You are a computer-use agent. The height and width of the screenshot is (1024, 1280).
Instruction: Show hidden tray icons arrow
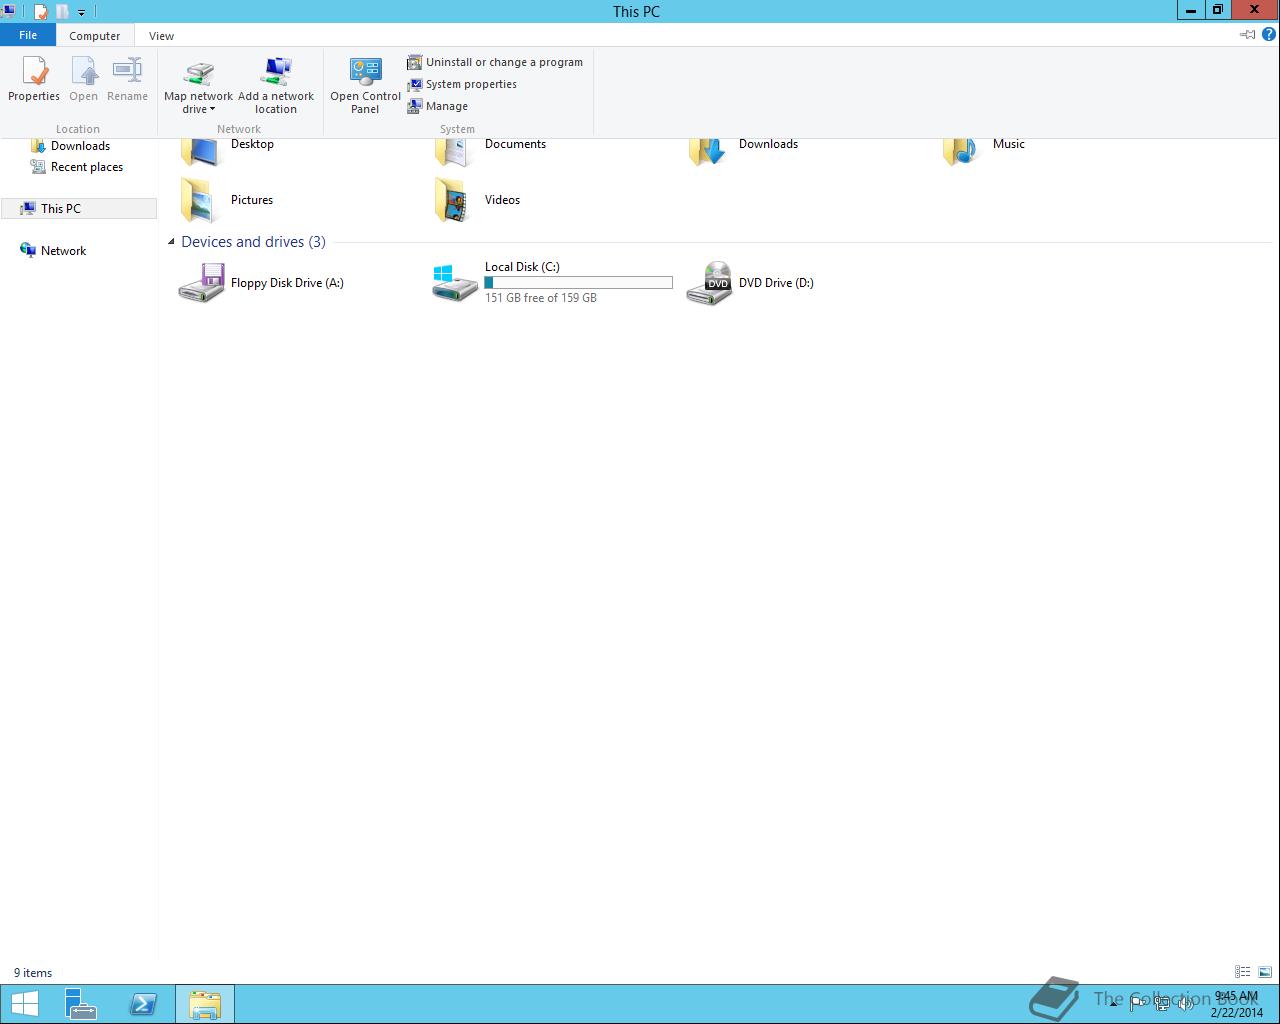point(1113,1004)
